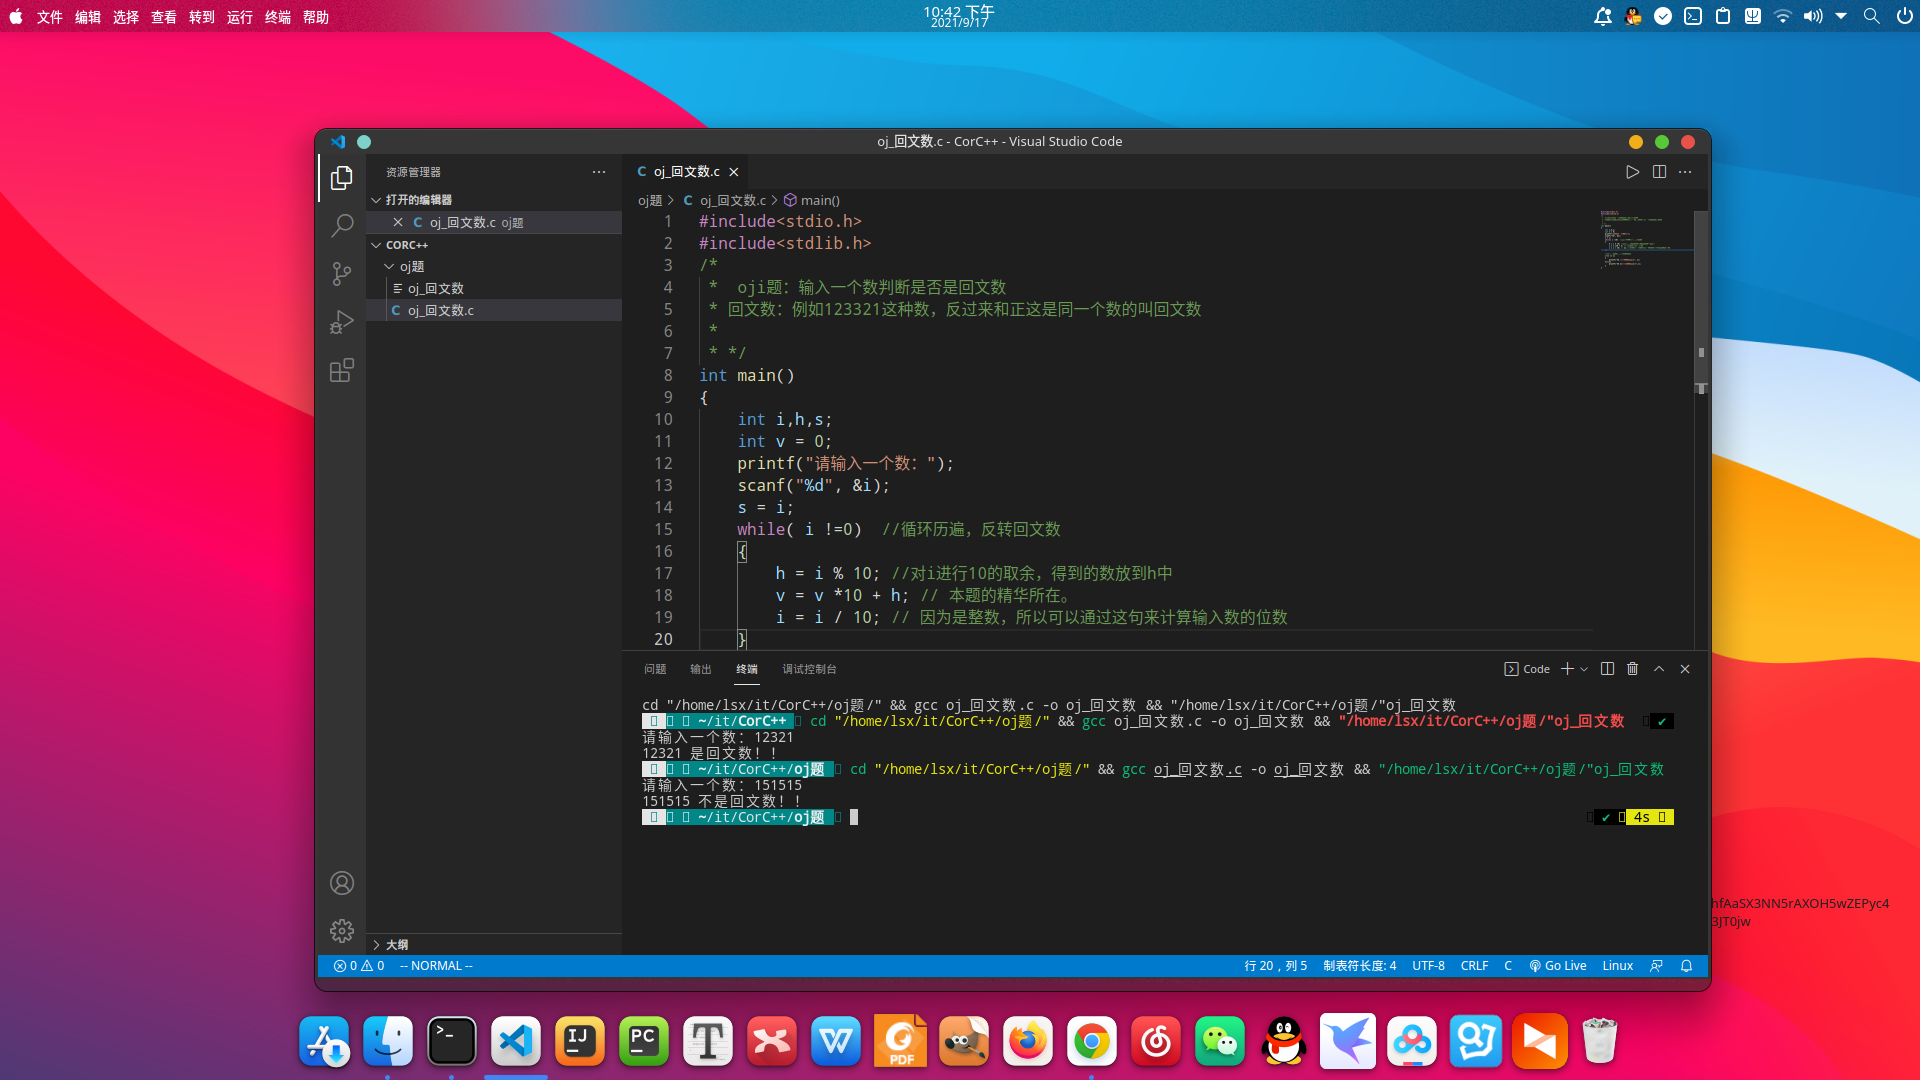The image size is (1920, 1080).
Task: Expand the 大纲 outline section
Action: tap(494, 944)
